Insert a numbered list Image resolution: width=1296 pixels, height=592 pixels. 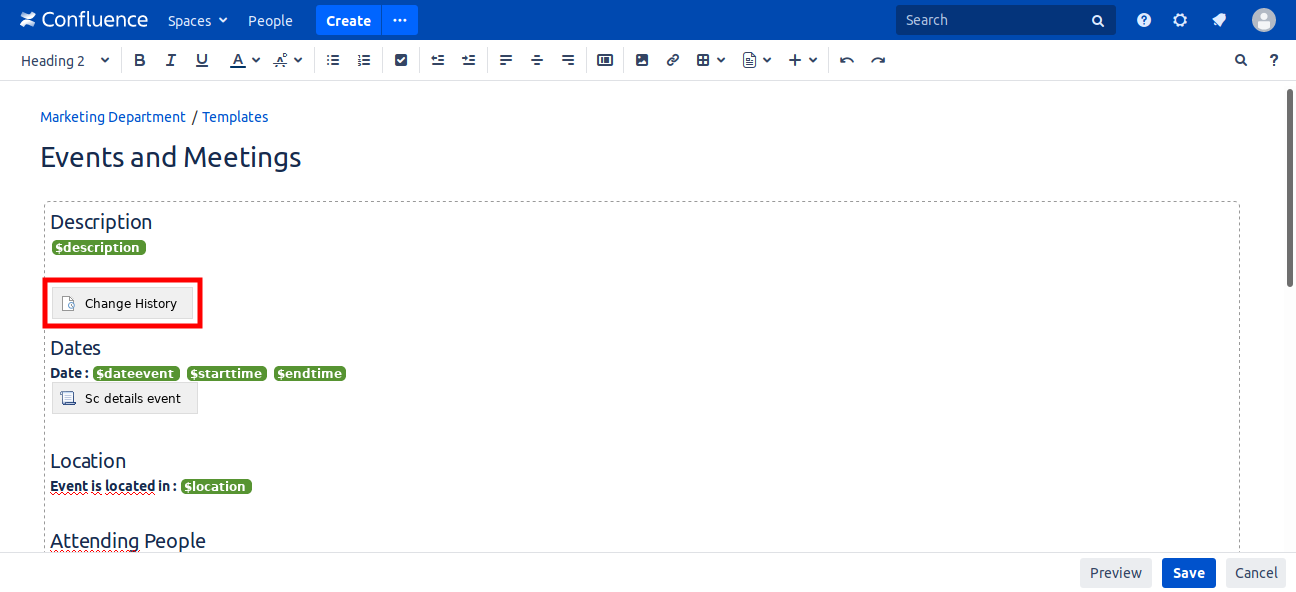[x=364, y=60]
